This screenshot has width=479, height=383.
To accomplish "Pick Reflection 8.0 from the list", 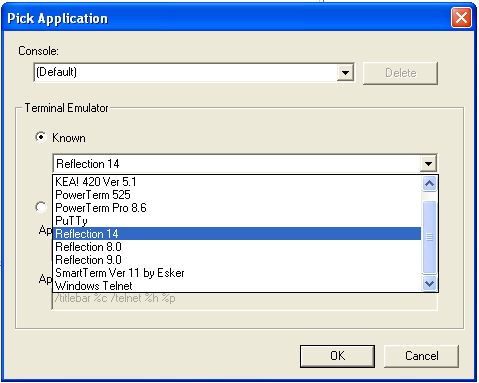I will pyautogui.click(x=237, y=247).
